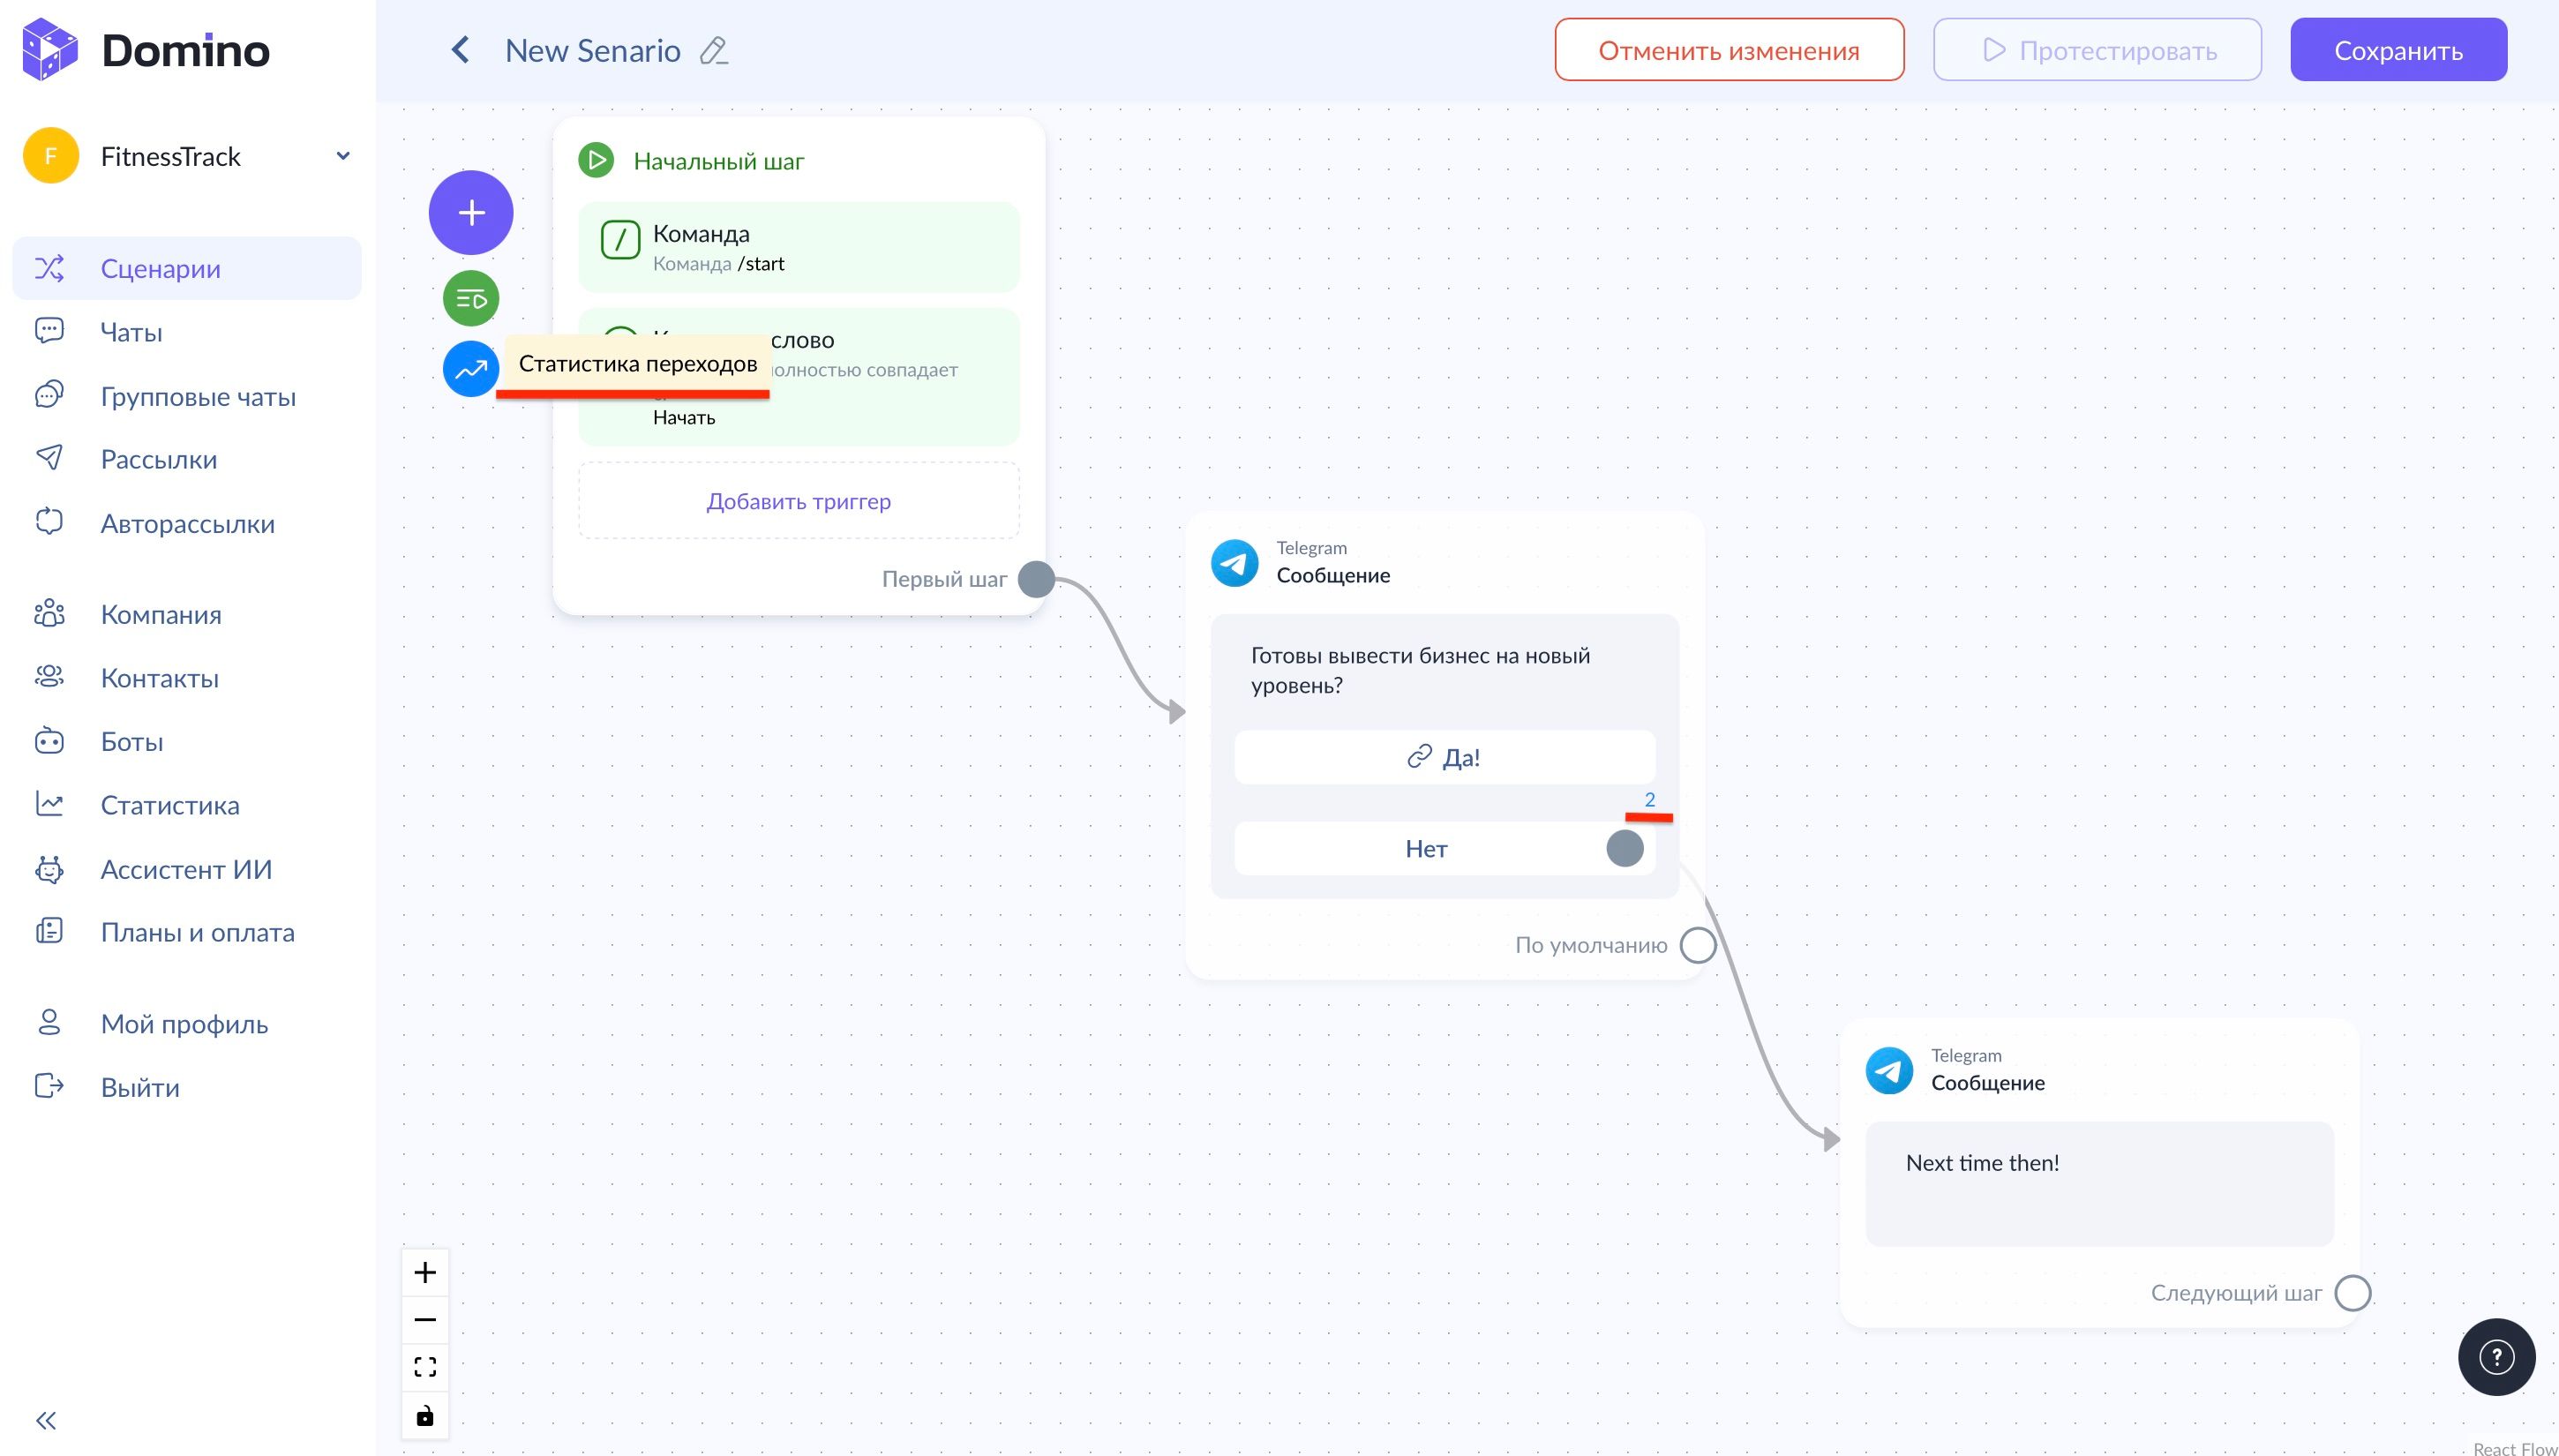Go back using the left arrow
This screenshot has width=2559, height=1456.
tap(460, 50)
